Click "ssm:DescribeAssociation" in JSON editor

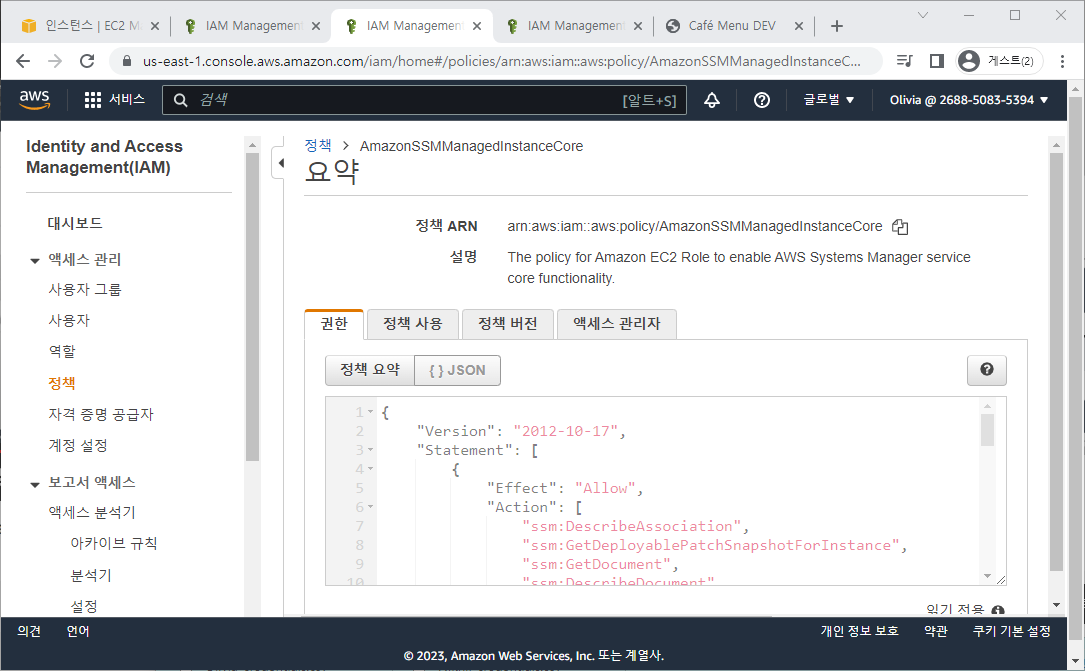coord(632,526)
